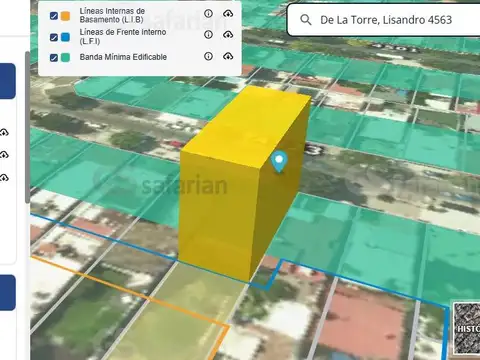Download Banda Mínima Edificable layer
Screen dimensions: 480x360
228,56
